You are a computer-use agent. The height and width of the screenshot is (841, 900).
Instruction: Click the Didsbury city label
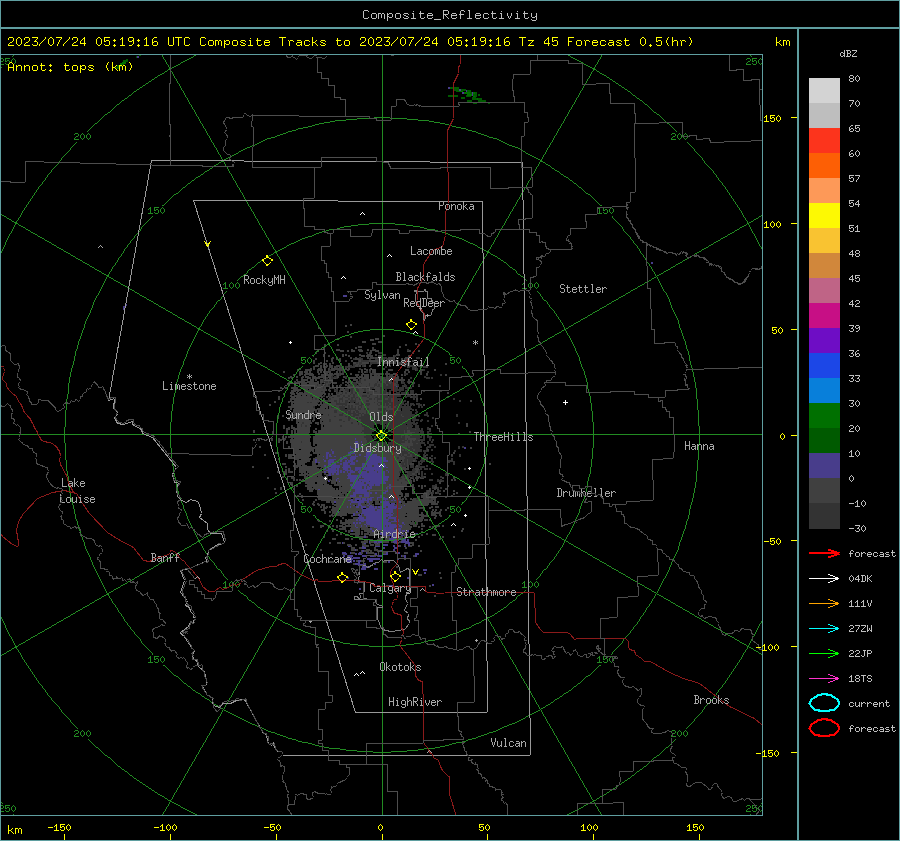point(377,448)
